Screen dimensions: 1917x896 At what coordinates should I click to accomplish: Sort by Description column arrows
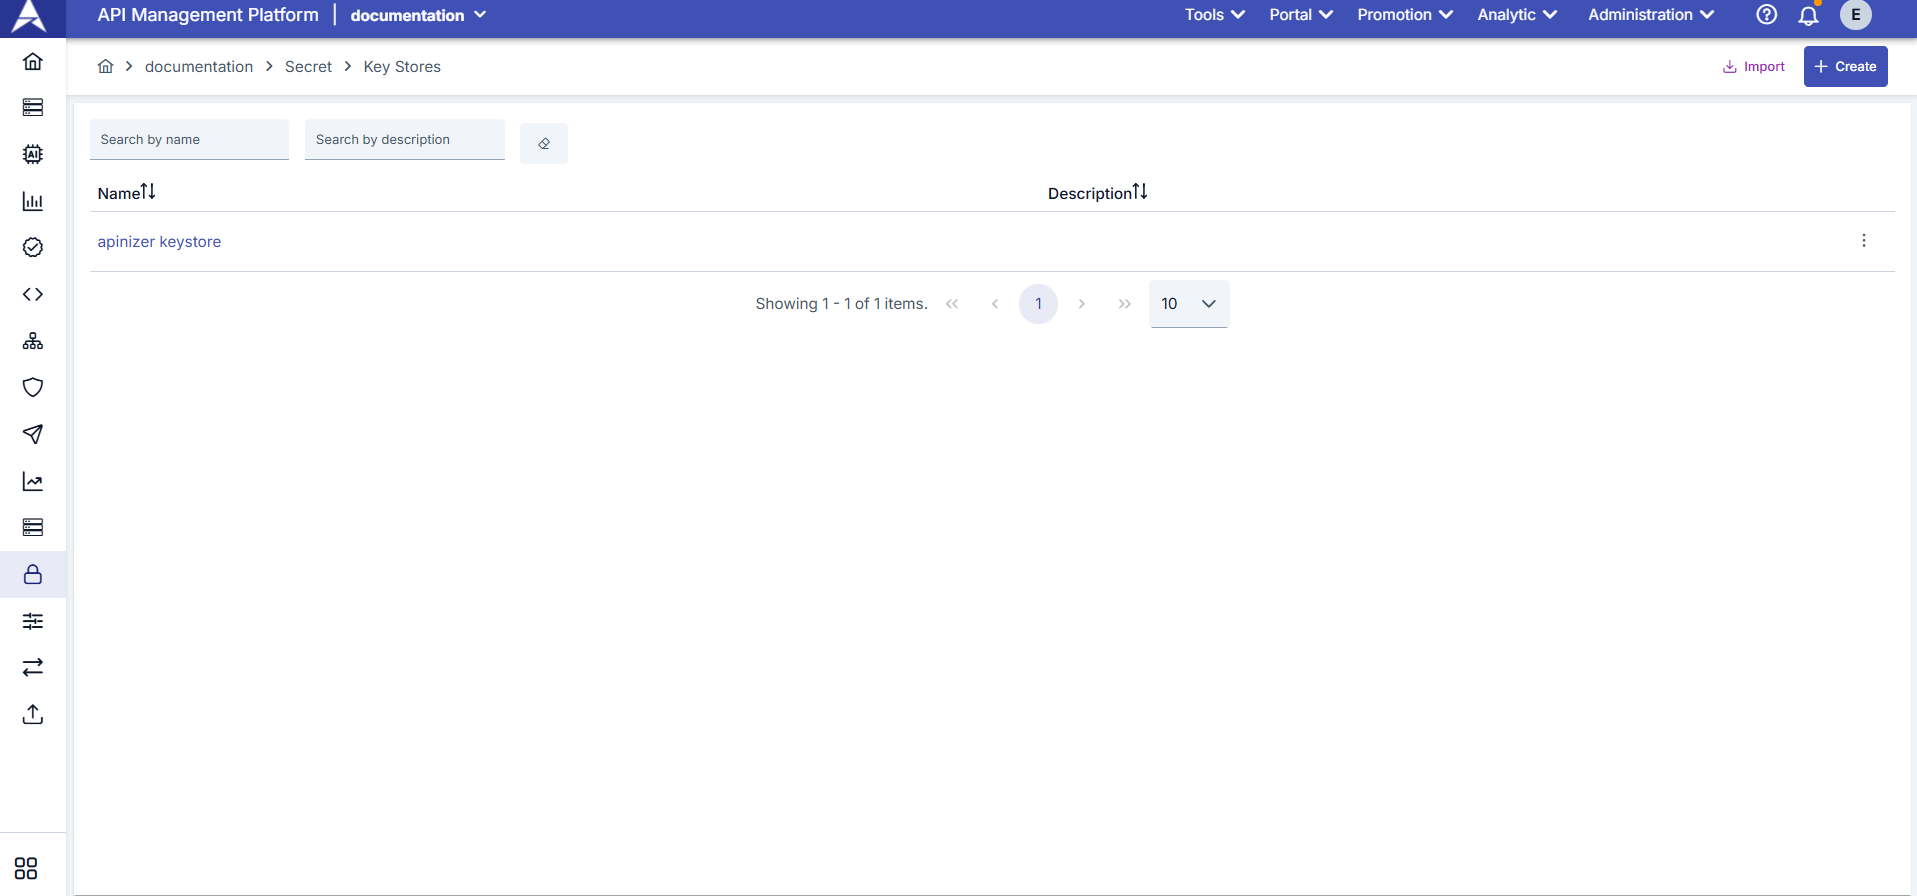click(1140, 191)
